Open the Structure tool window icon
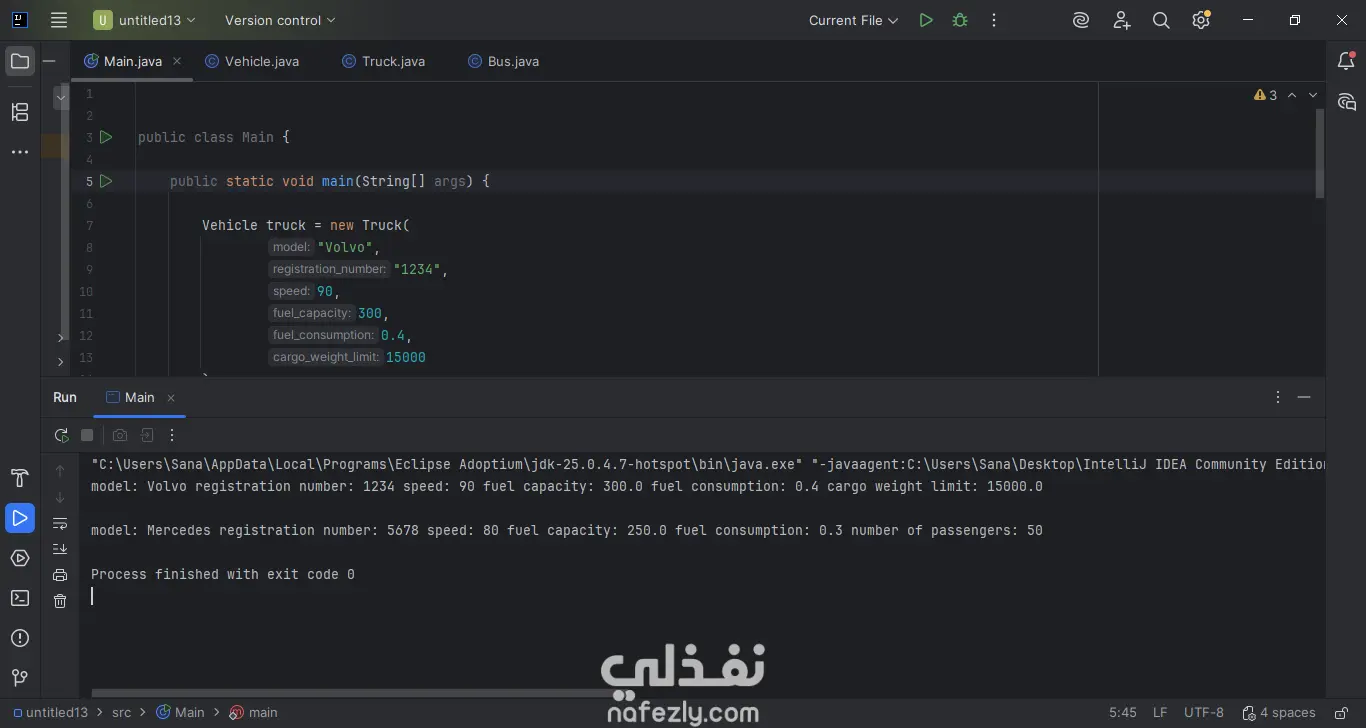Image resolution: width=1366 pixels, height=728 pixels. [20, 112]
